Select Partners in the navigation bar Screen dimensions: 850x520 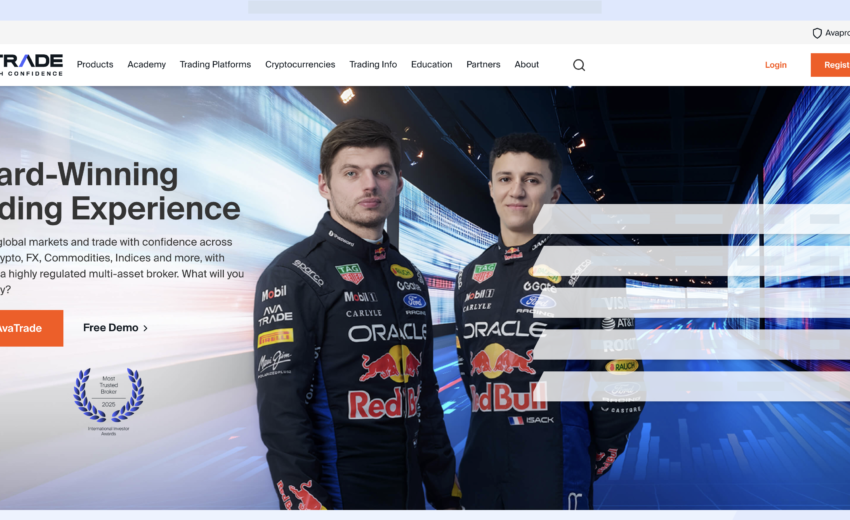(x=483, y=65)
